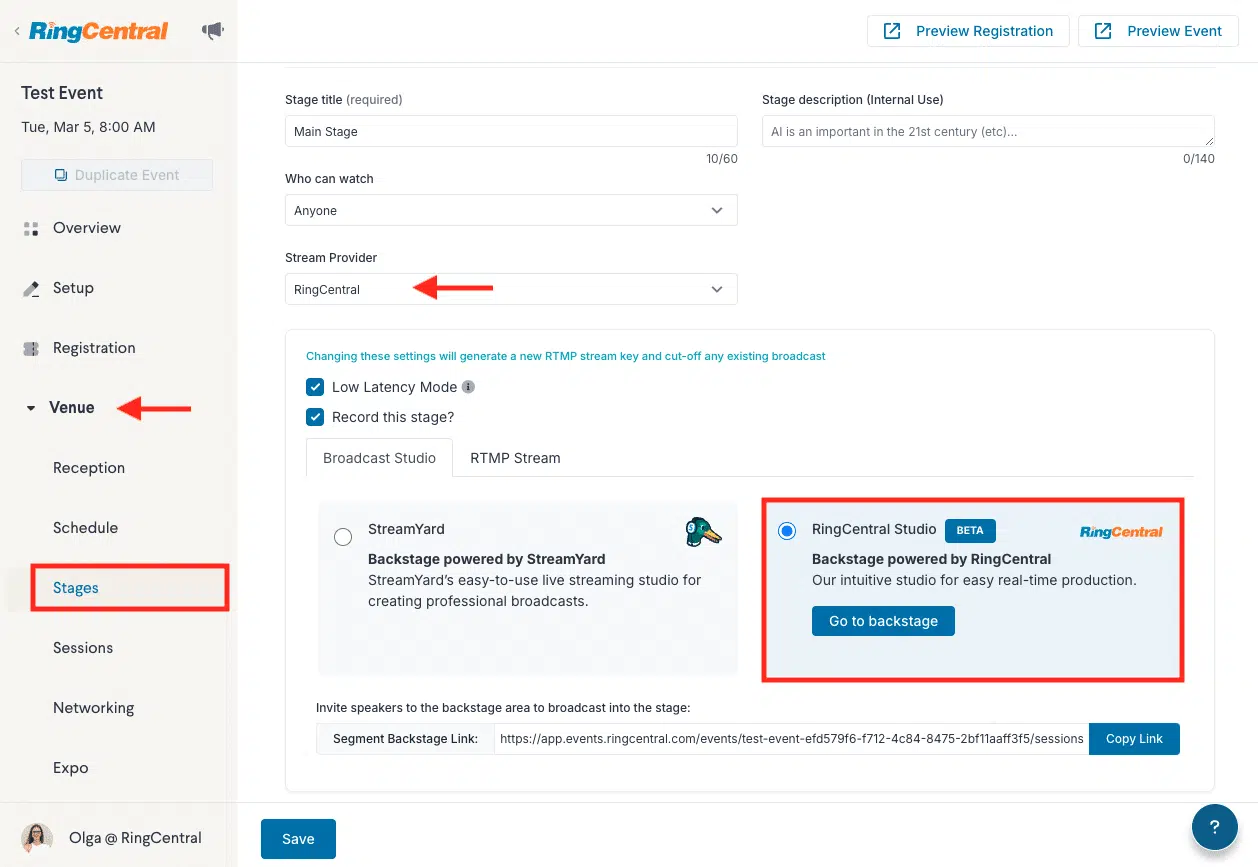Open the Stream Provider dropdown
Screen dimensions: 1258x867
coord(511,289)
